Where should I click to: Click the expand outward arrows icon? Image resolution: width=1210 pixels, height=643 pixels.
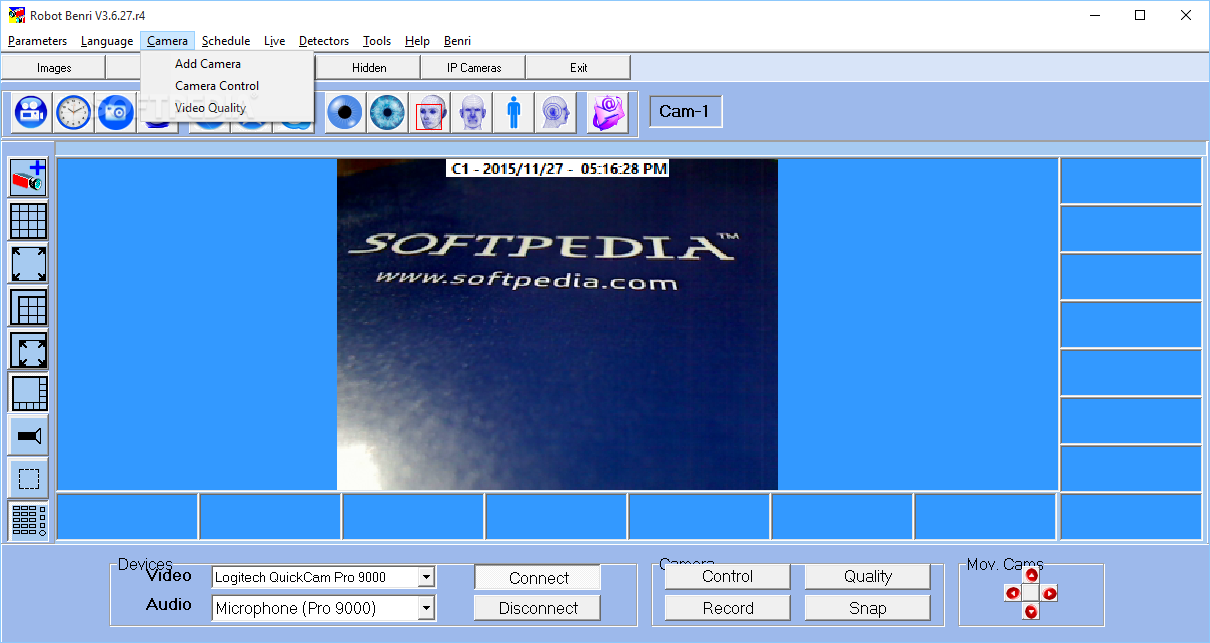pos(29,263)
